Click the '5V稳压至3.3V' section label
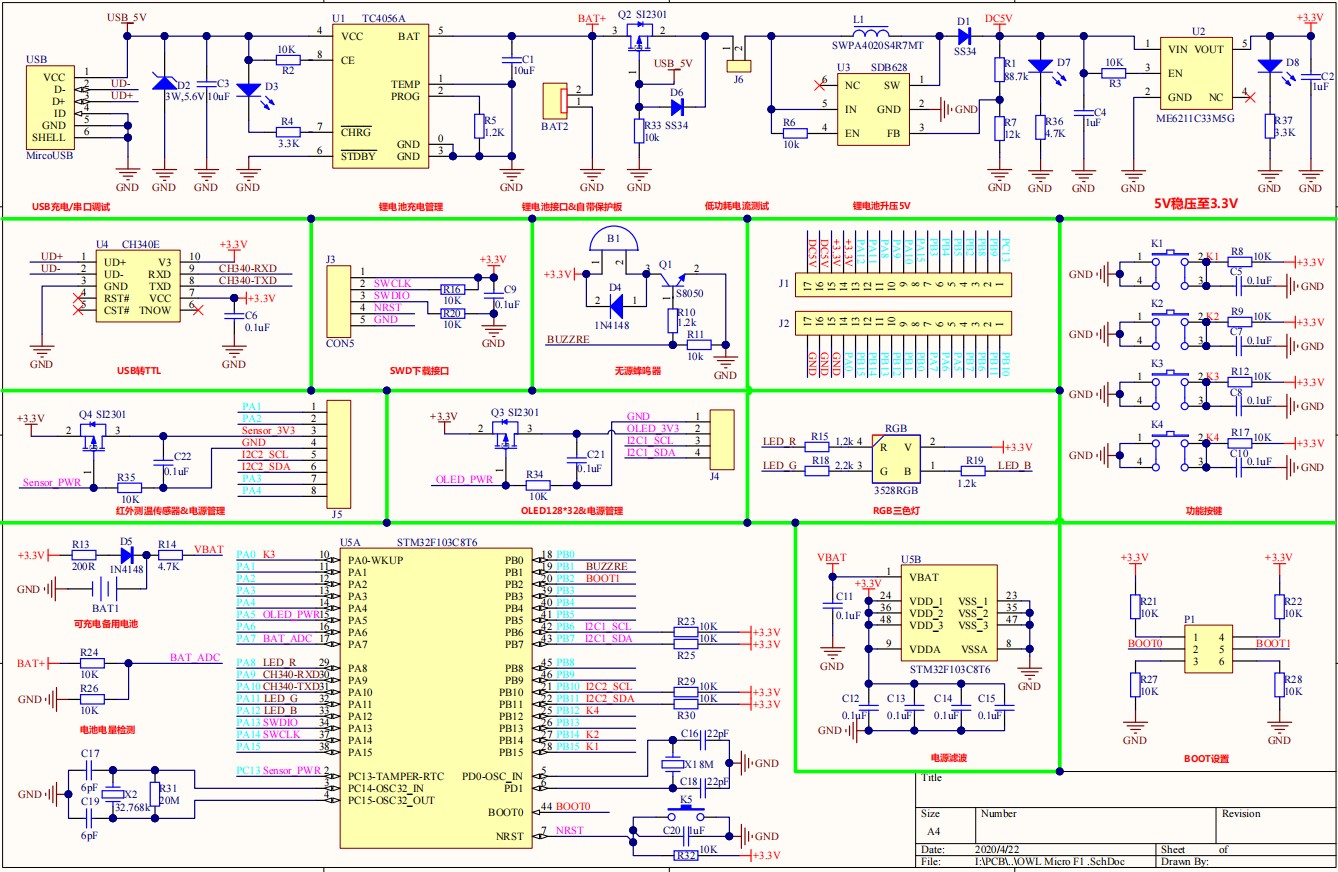Screen dimensions: 1338x872 1195,203
